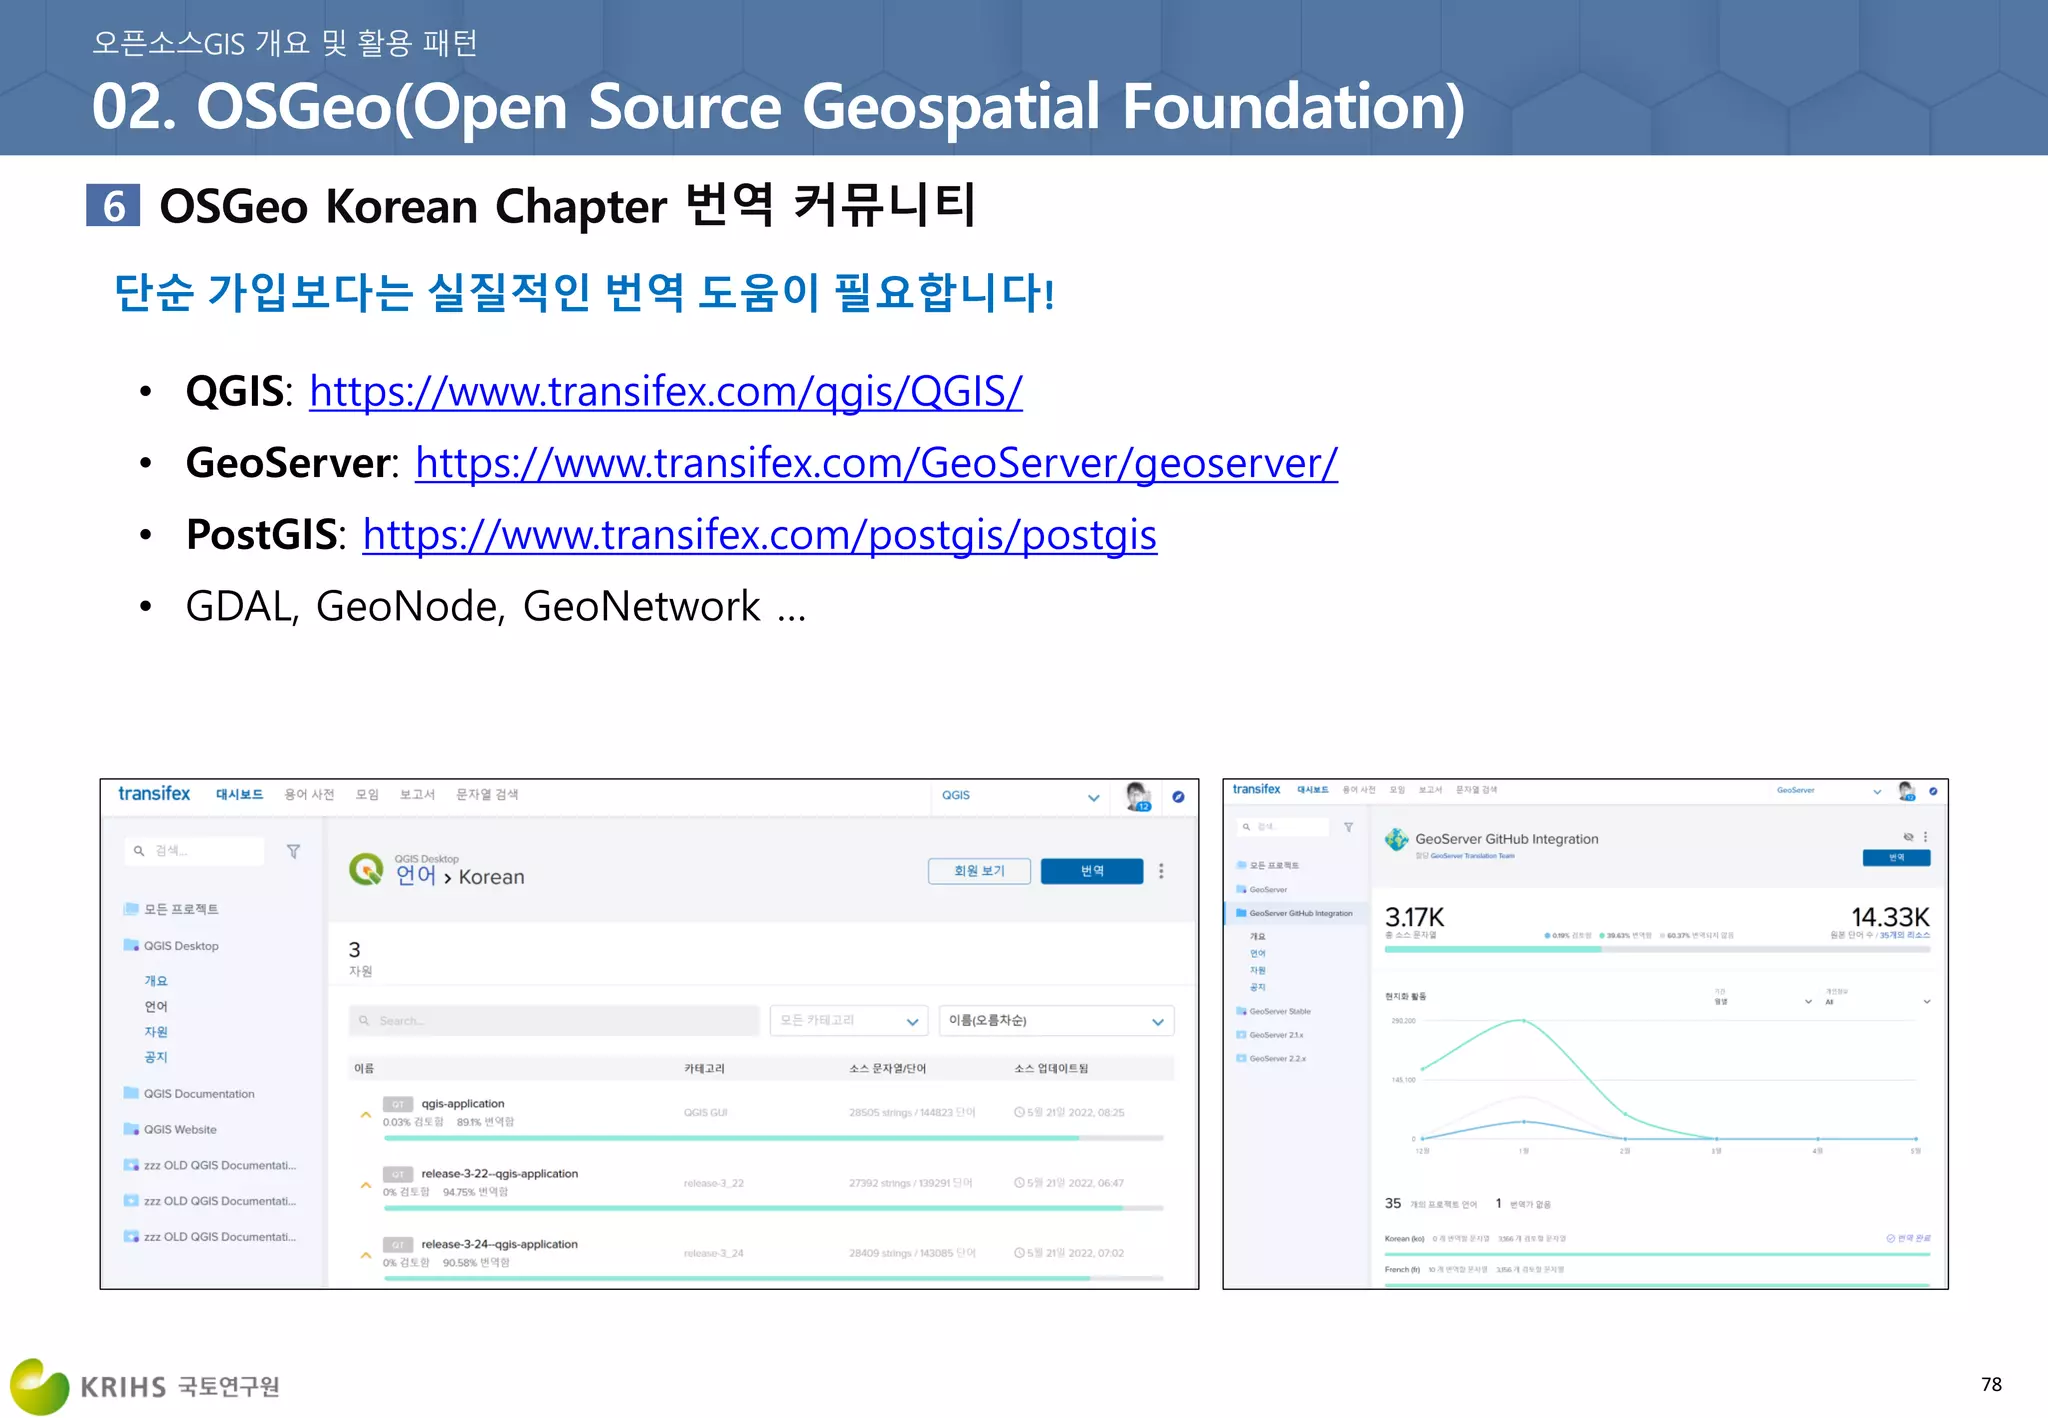Click the 언어 breadcrumb before Korean
The width and height of the screenshot is (2048, 1418).
click(x=416, y=876)
